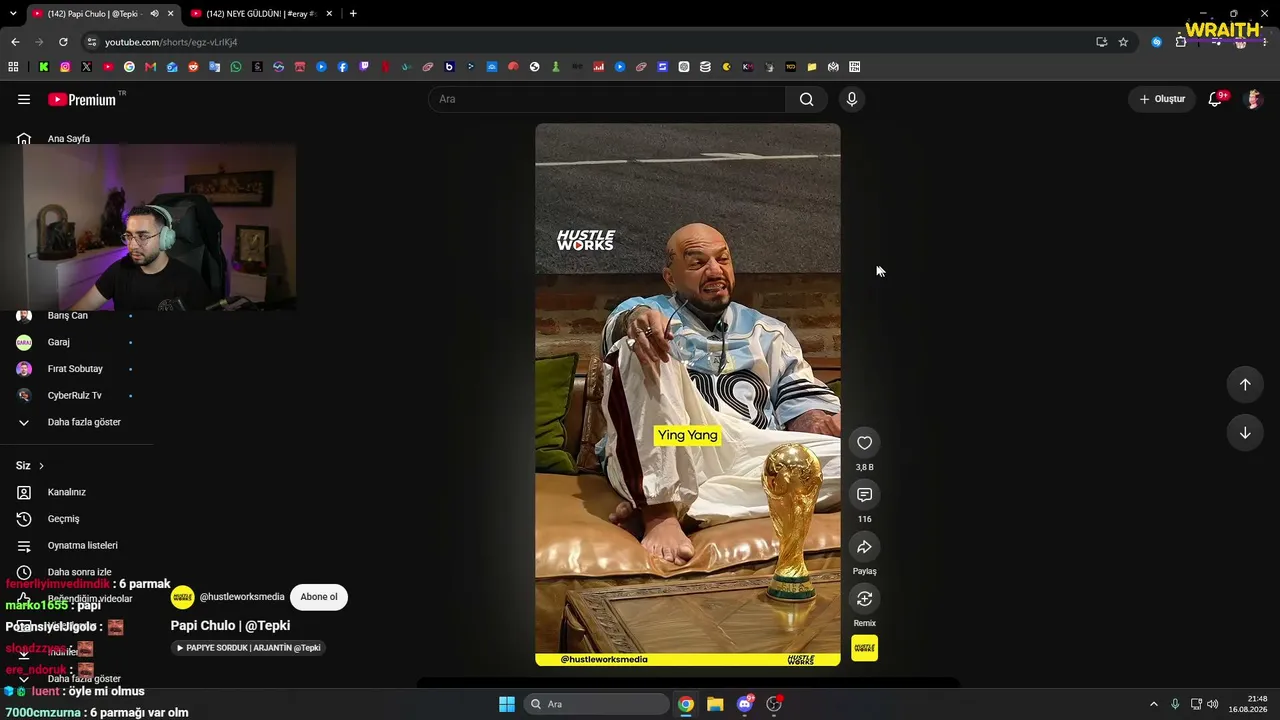Bookmark this page with the star
The width and height of the screenshot is (1280, 720).
click(x=1123, y=42)
